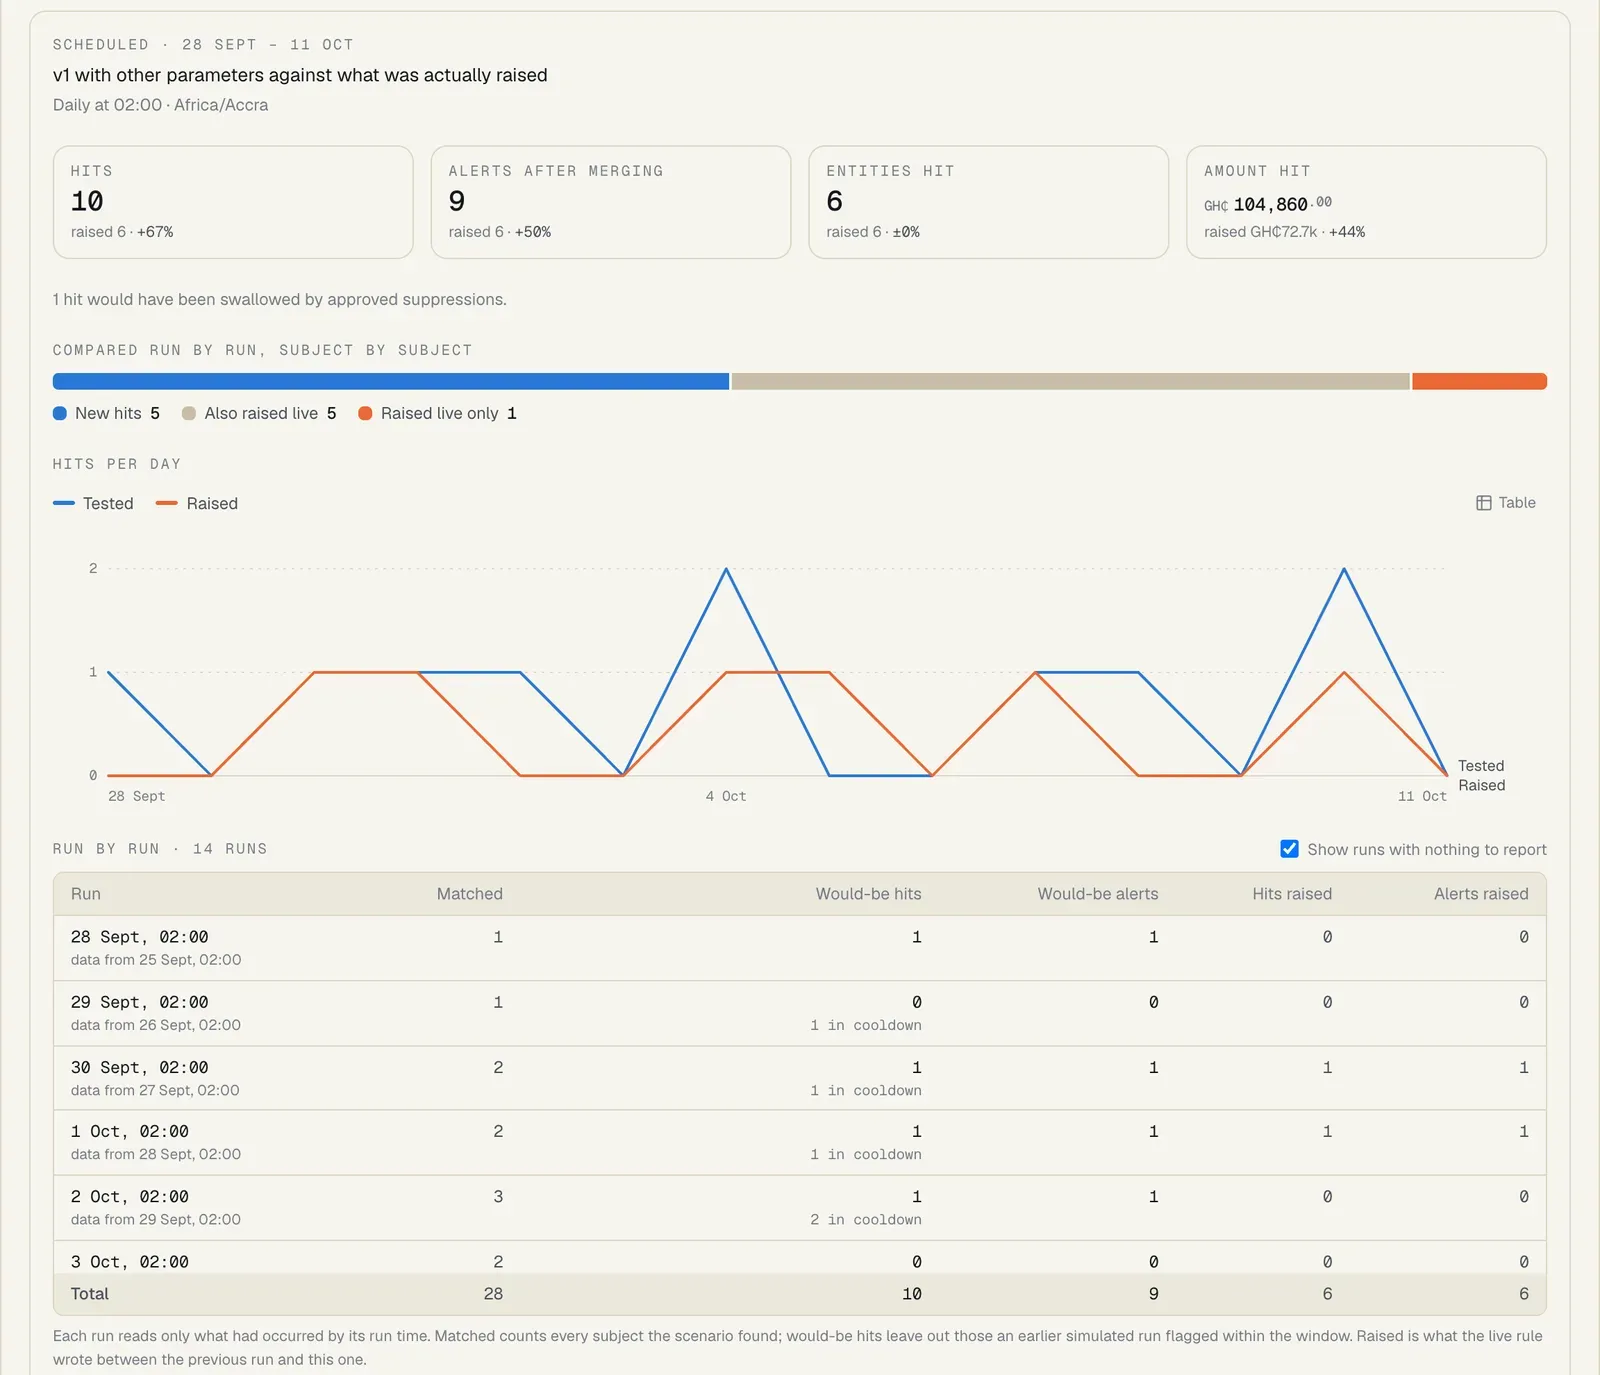Click the beige Also raised live segment

point(1071,381)
